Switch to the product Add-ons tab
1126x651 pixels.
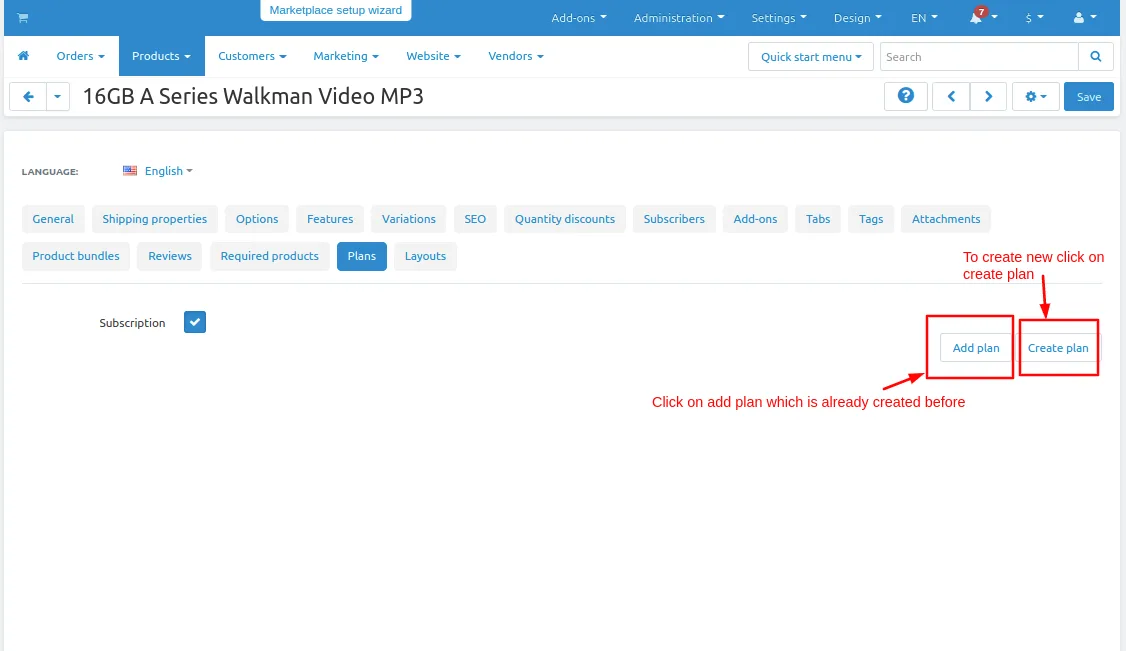(x=755, y=219)
